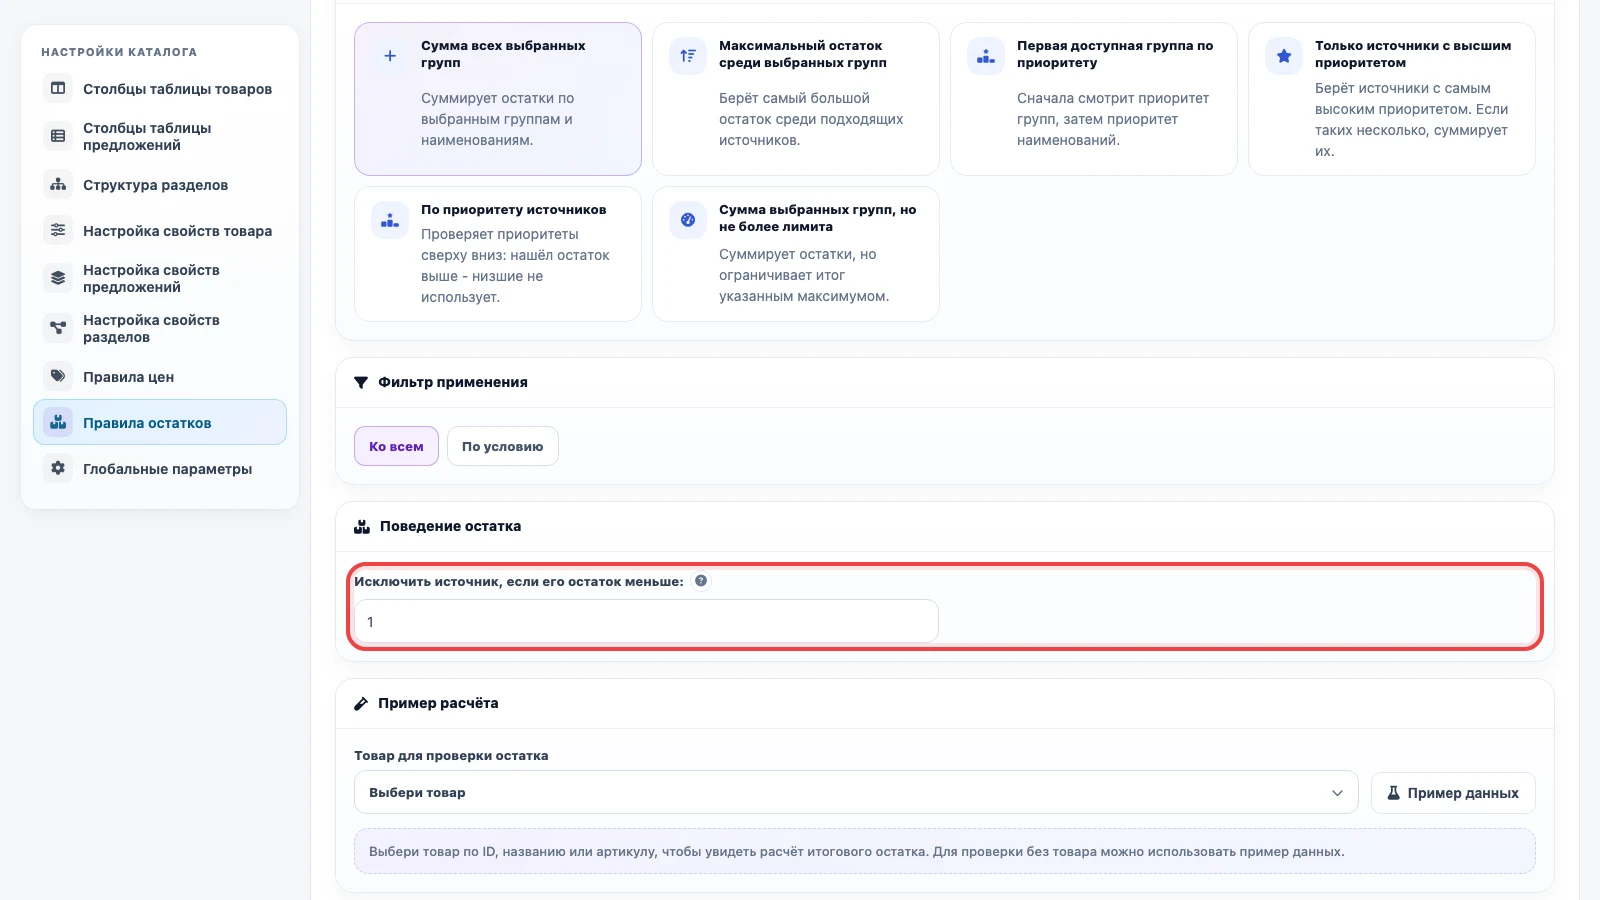Click the star icon on highest priority card

pos(1284,56)
